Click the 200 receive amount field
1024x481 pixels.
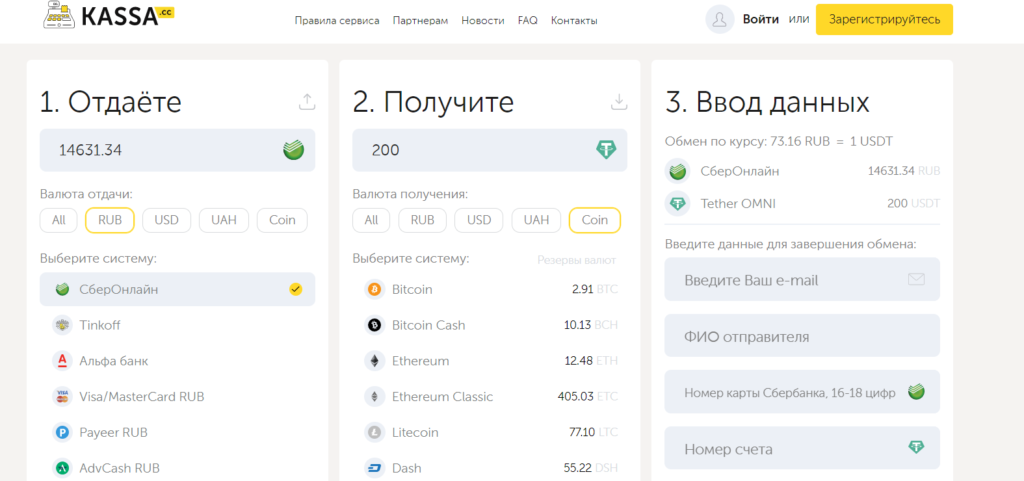[490, 150]
